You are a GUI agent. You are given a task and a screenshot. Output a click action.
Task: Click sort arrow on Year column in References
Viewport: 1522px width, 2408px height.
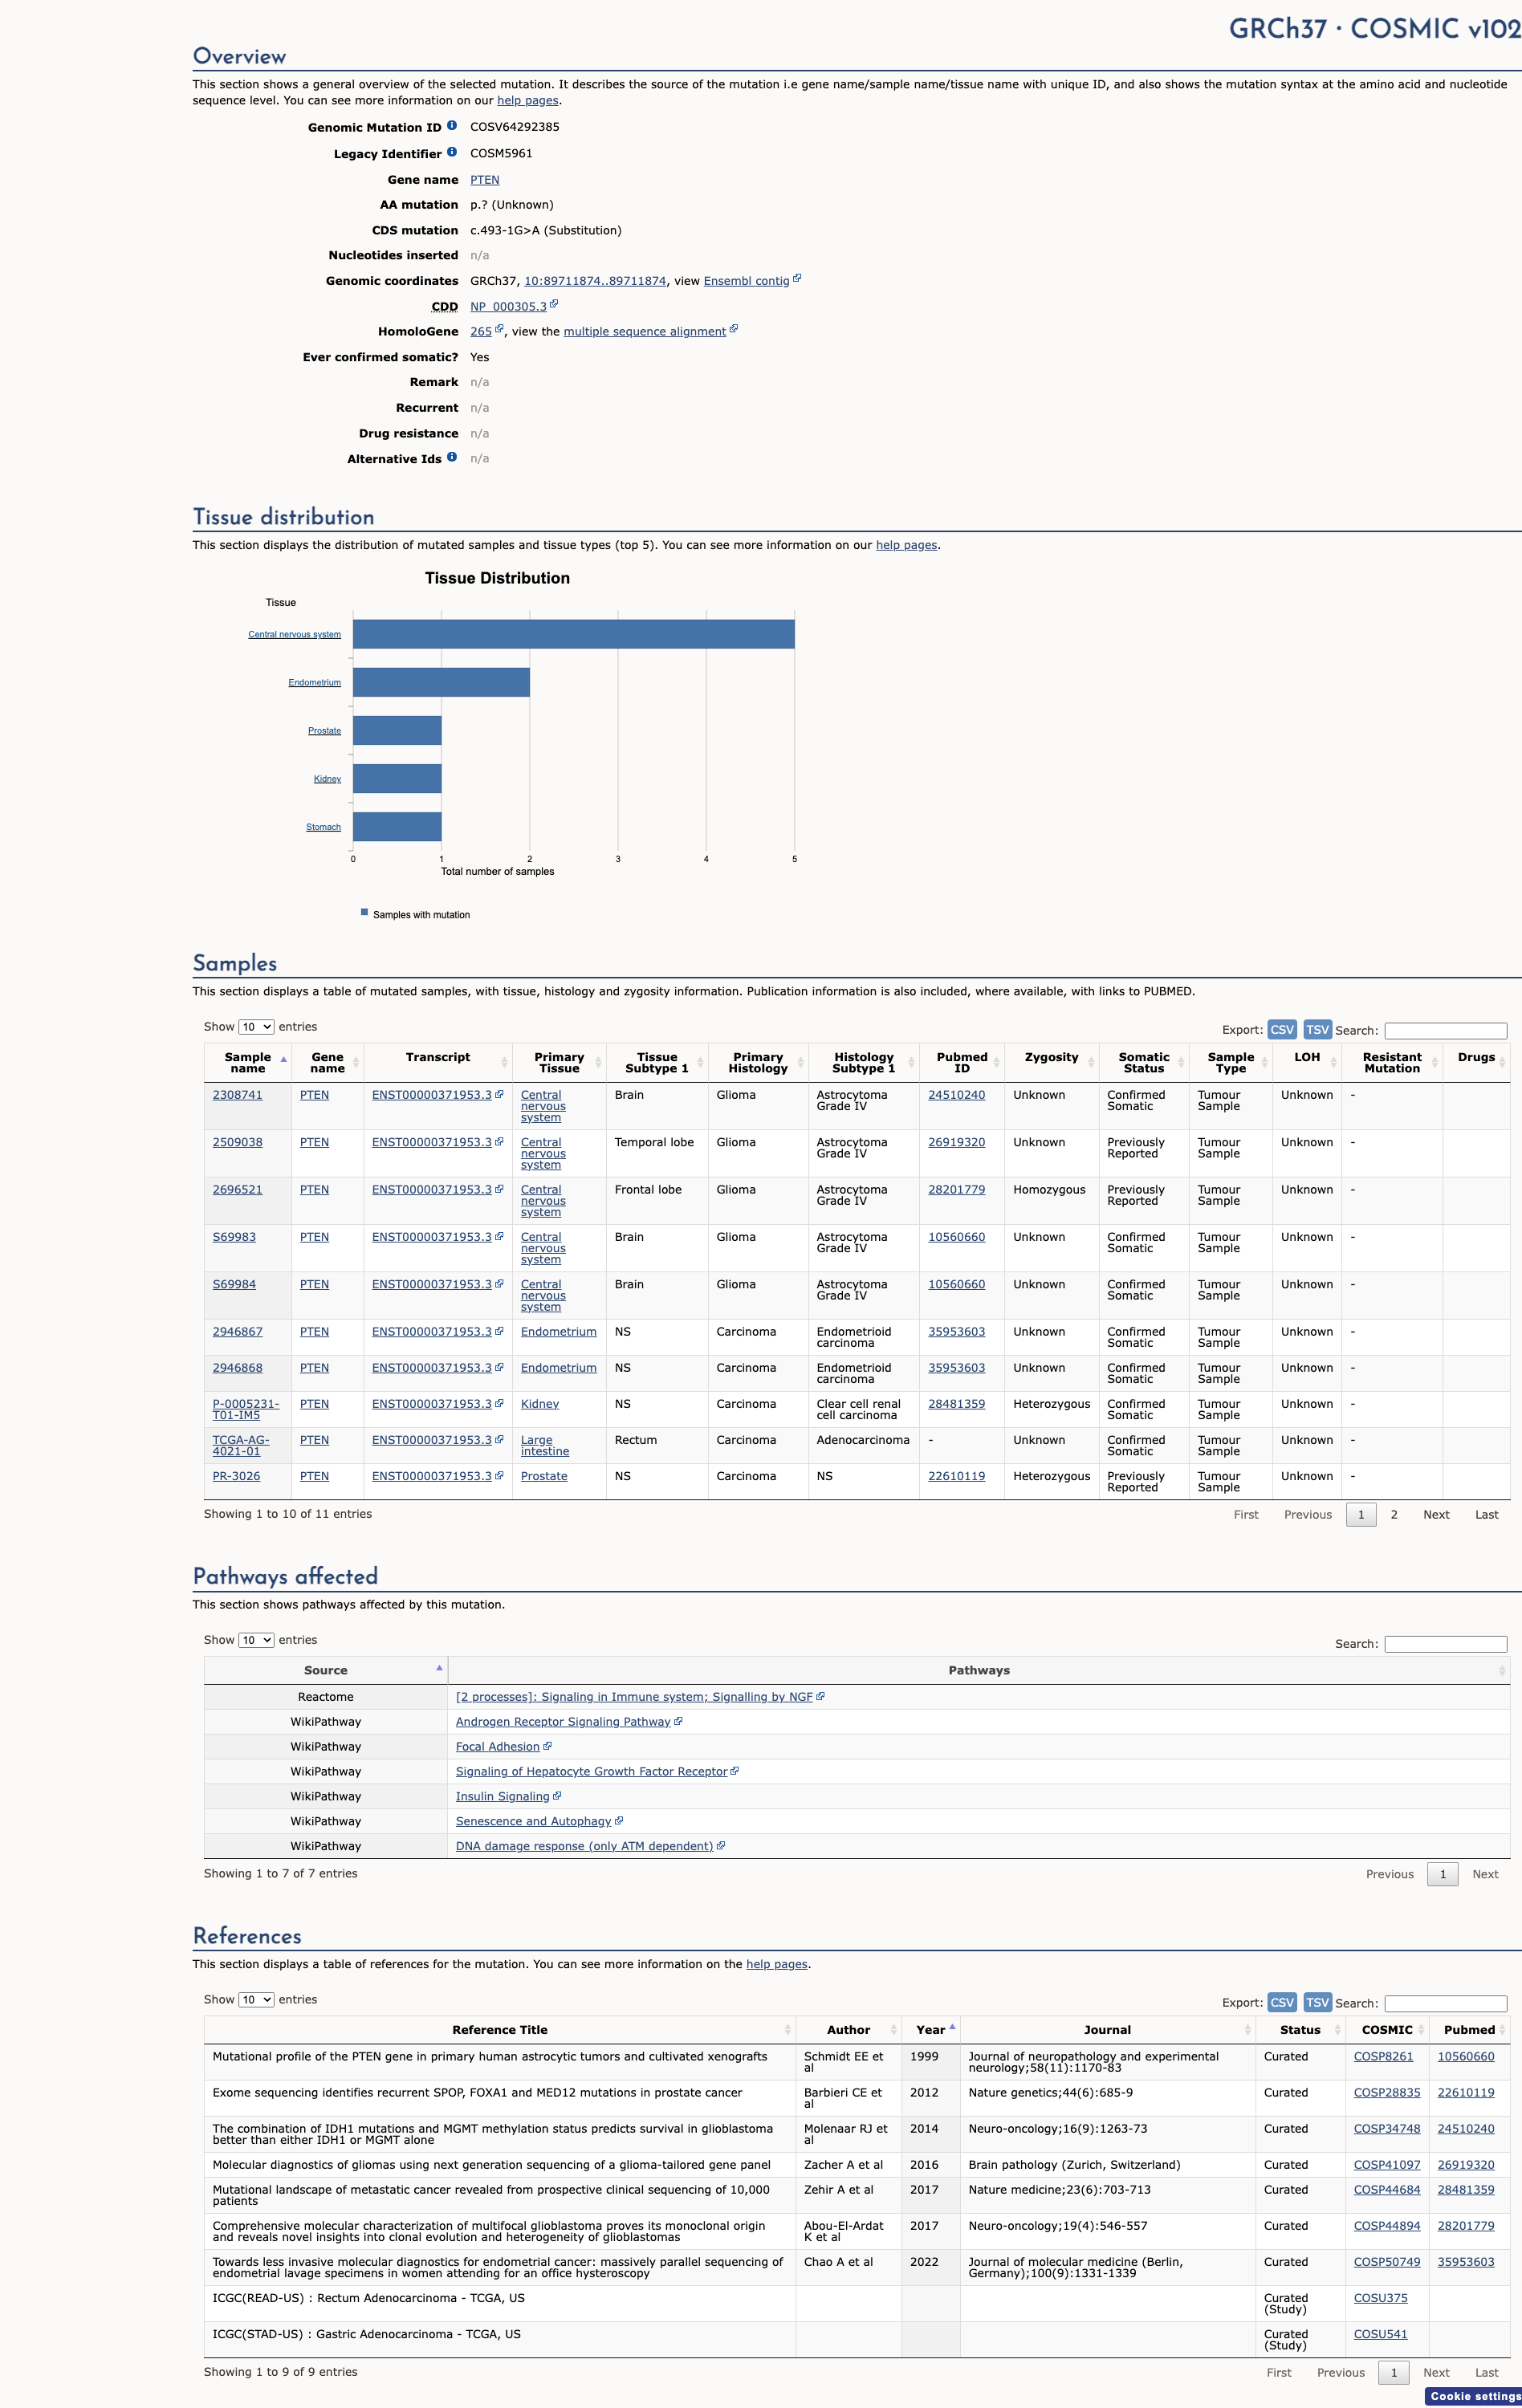(952, 2027)
